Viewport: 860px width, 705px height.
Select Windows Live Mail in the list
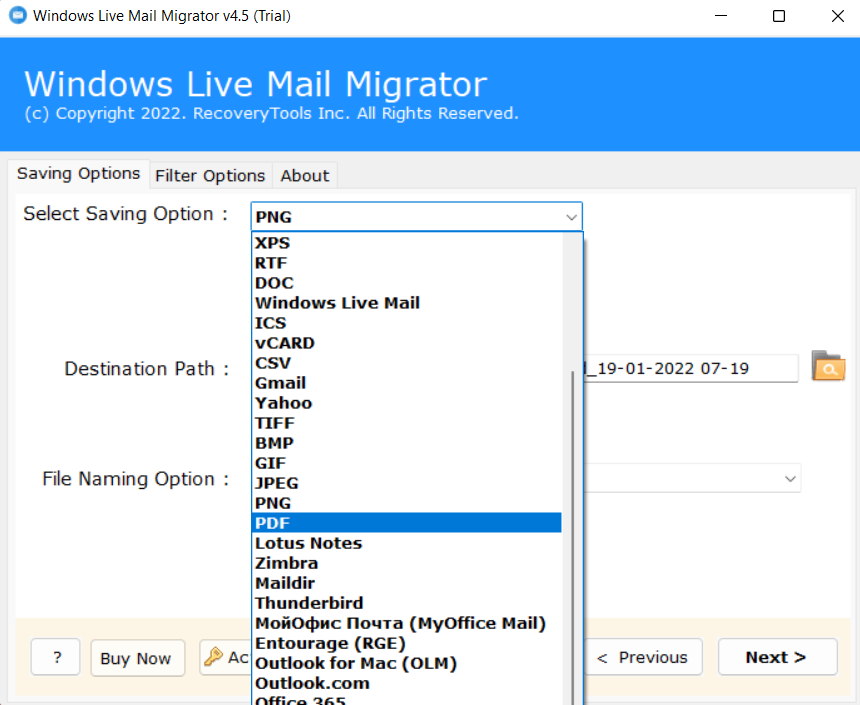pyautogui.click(x=407, y=303)
